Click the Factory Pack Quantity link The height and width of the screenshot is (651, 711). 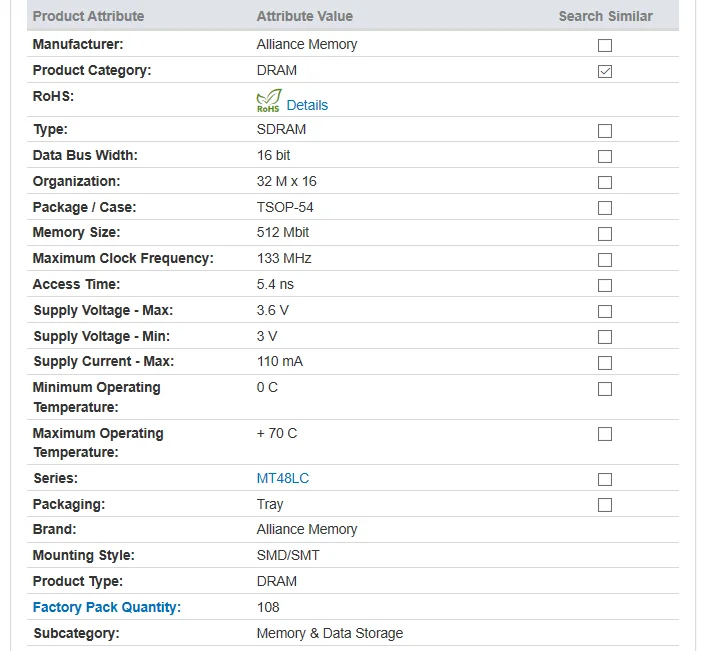pyautogui.click(x=107, y=607)
